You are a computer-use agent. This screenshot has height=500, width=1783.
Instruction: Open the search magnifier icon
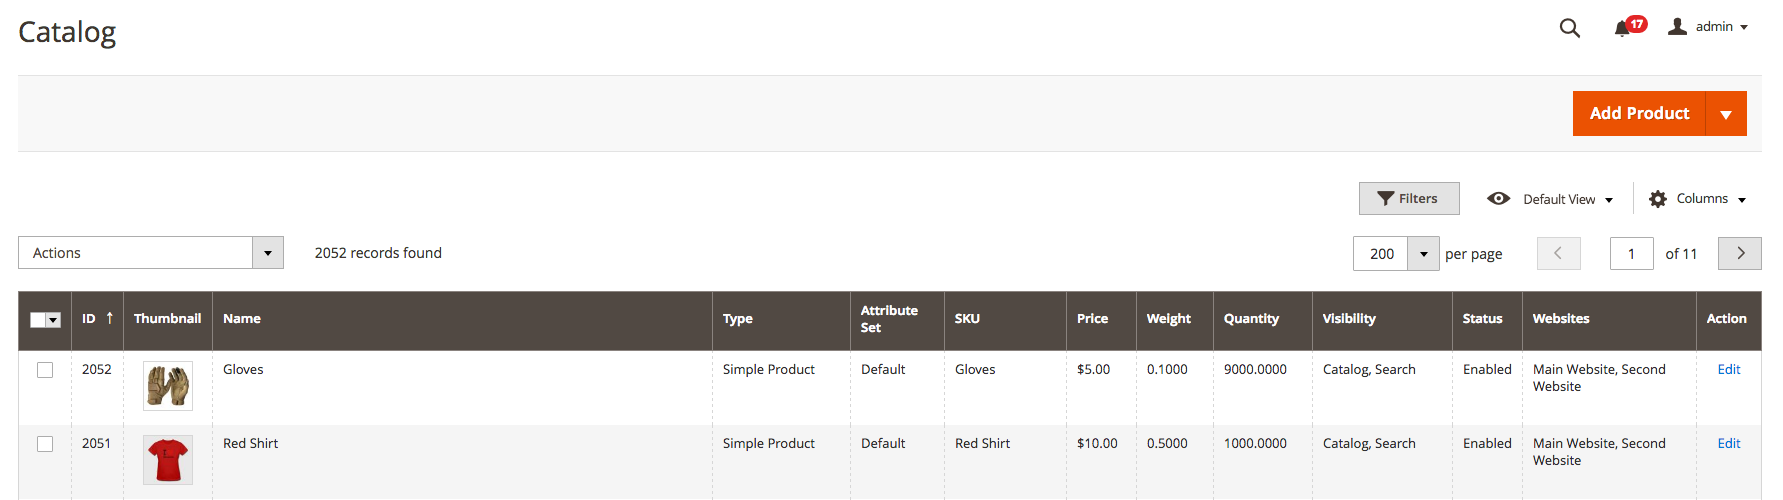click(x=1569, y=28)
